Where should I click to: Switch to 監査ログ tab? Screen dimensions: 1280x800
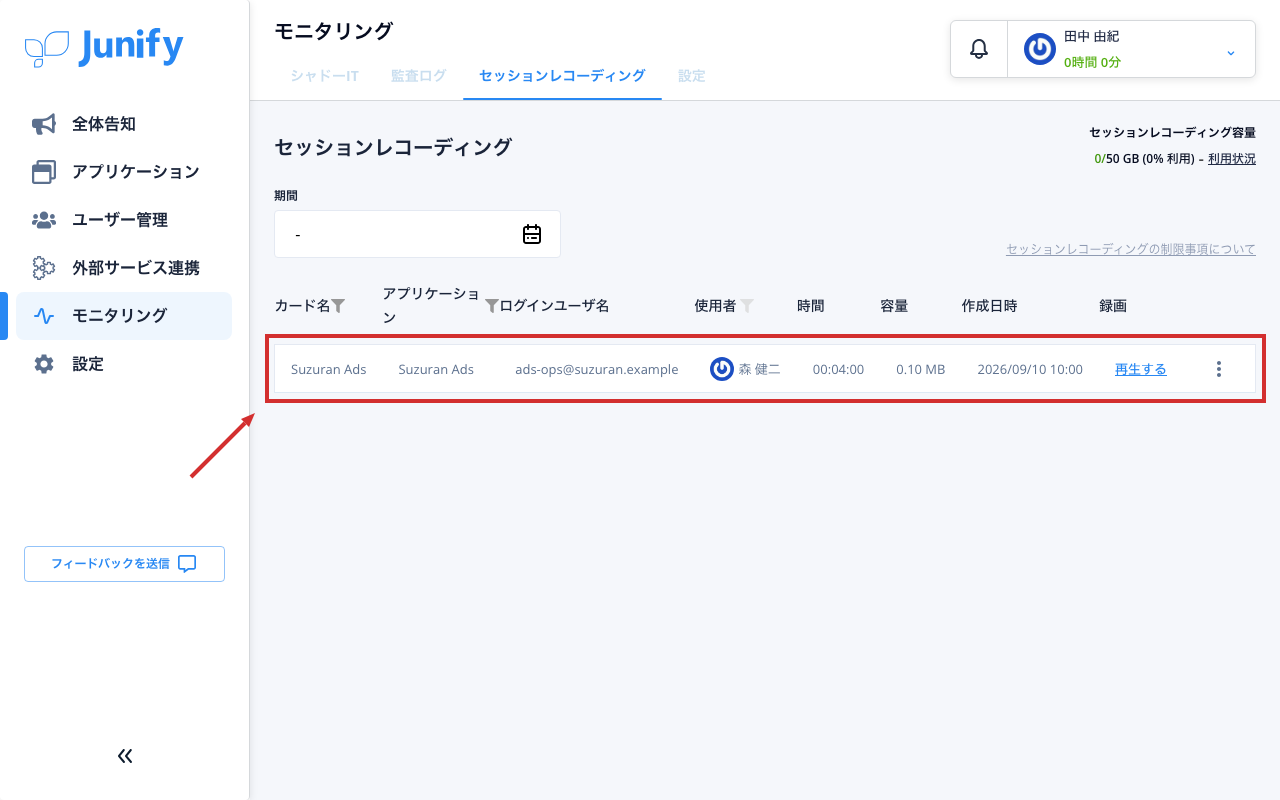click(419, 76)
